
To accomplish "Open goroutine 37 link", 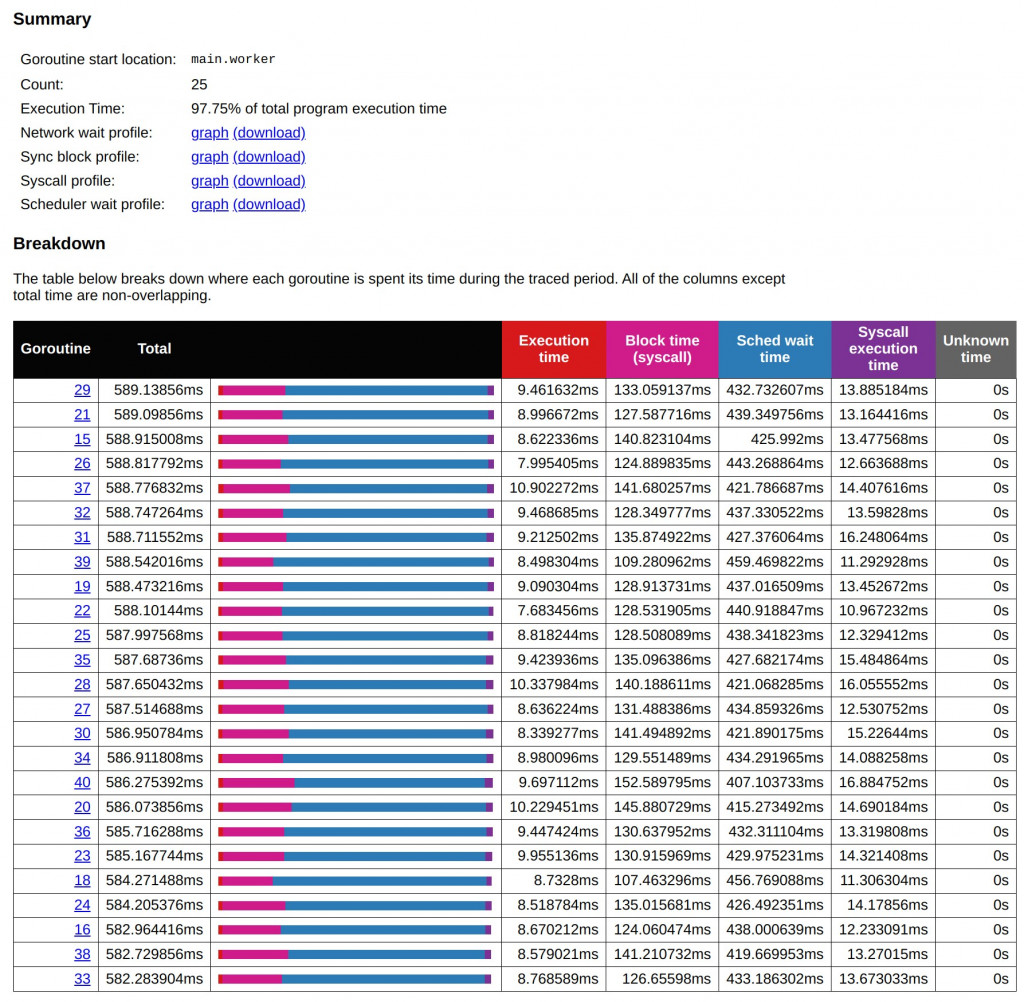I will 82,488.
